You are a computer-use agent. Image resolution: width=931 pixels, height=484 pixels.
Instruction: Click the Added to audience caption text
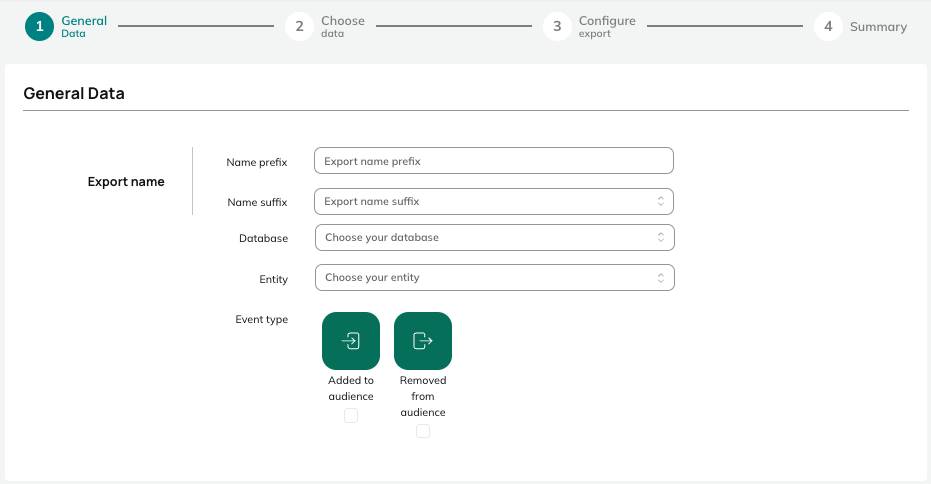point(351,388)
